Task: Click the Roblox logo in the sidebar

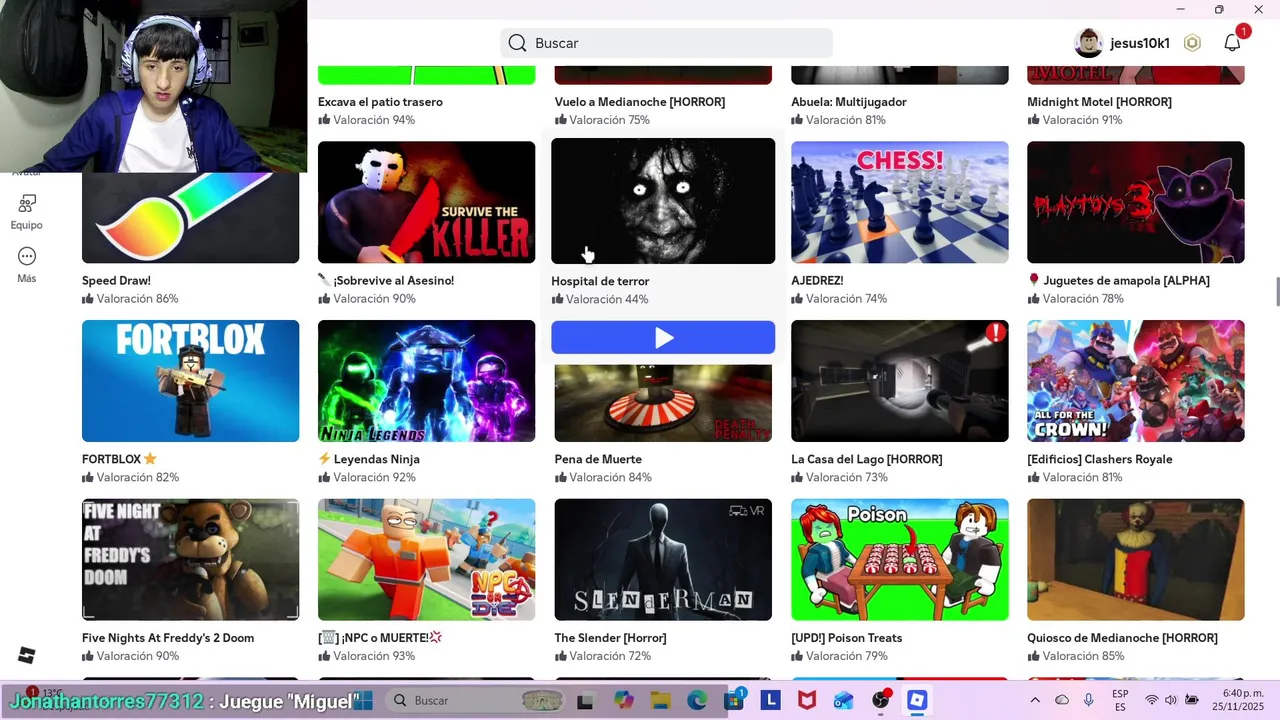Action: coord(27,655)
